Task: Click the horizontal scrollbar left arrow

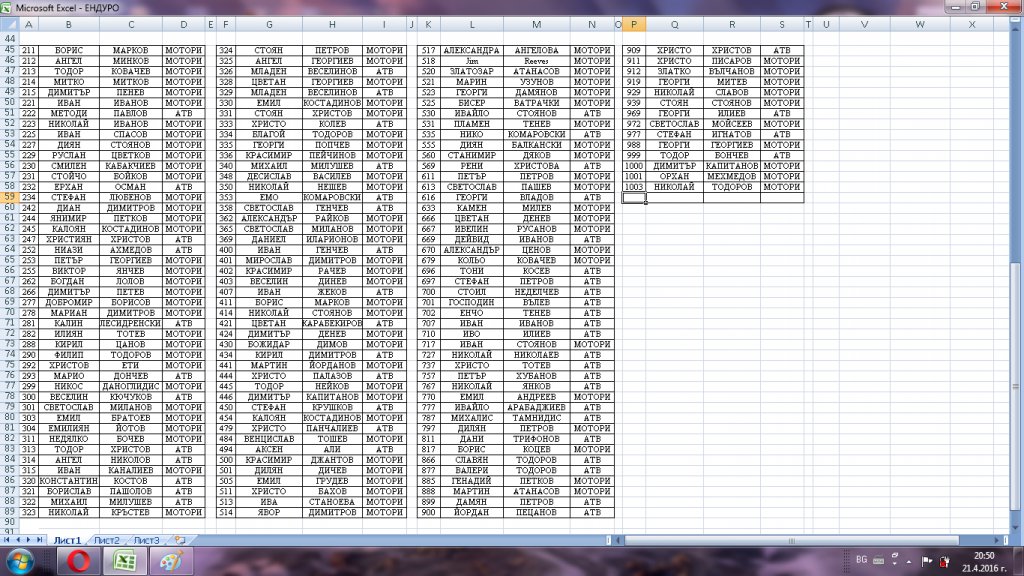Action: [618, 540]
